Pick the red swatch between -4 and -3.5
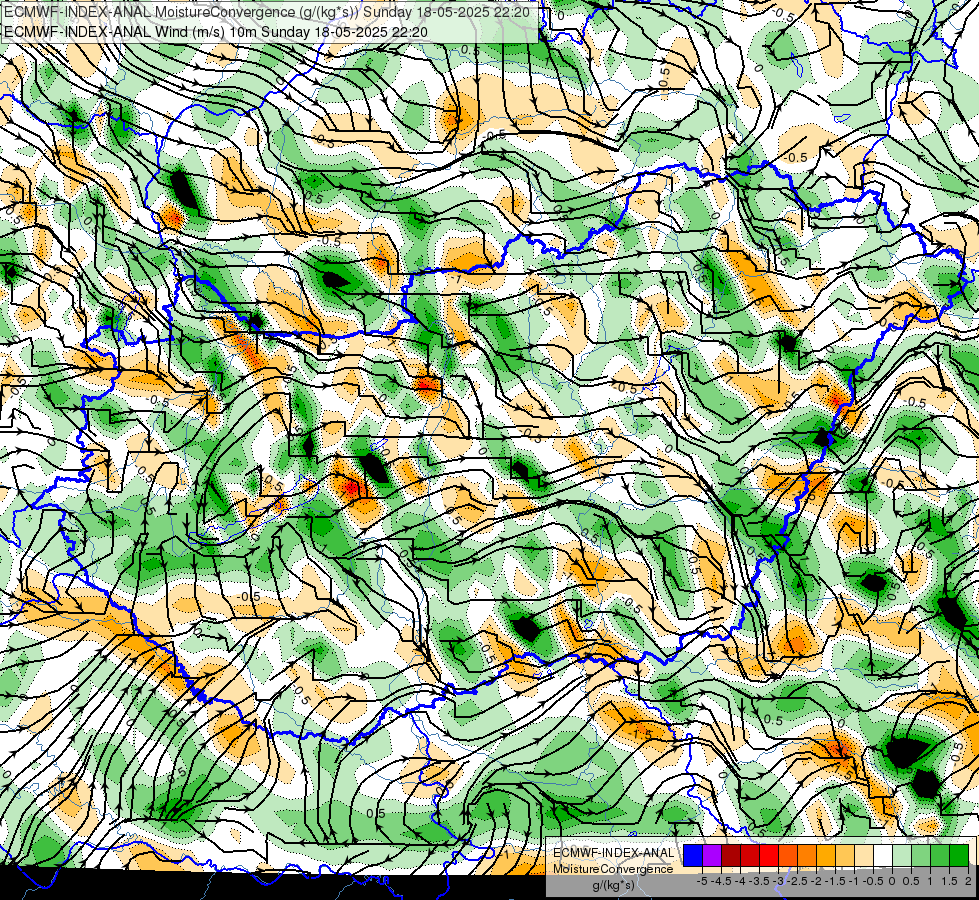Image resolution: width=979 pixels, height=900 pixels. pos(750,855)
